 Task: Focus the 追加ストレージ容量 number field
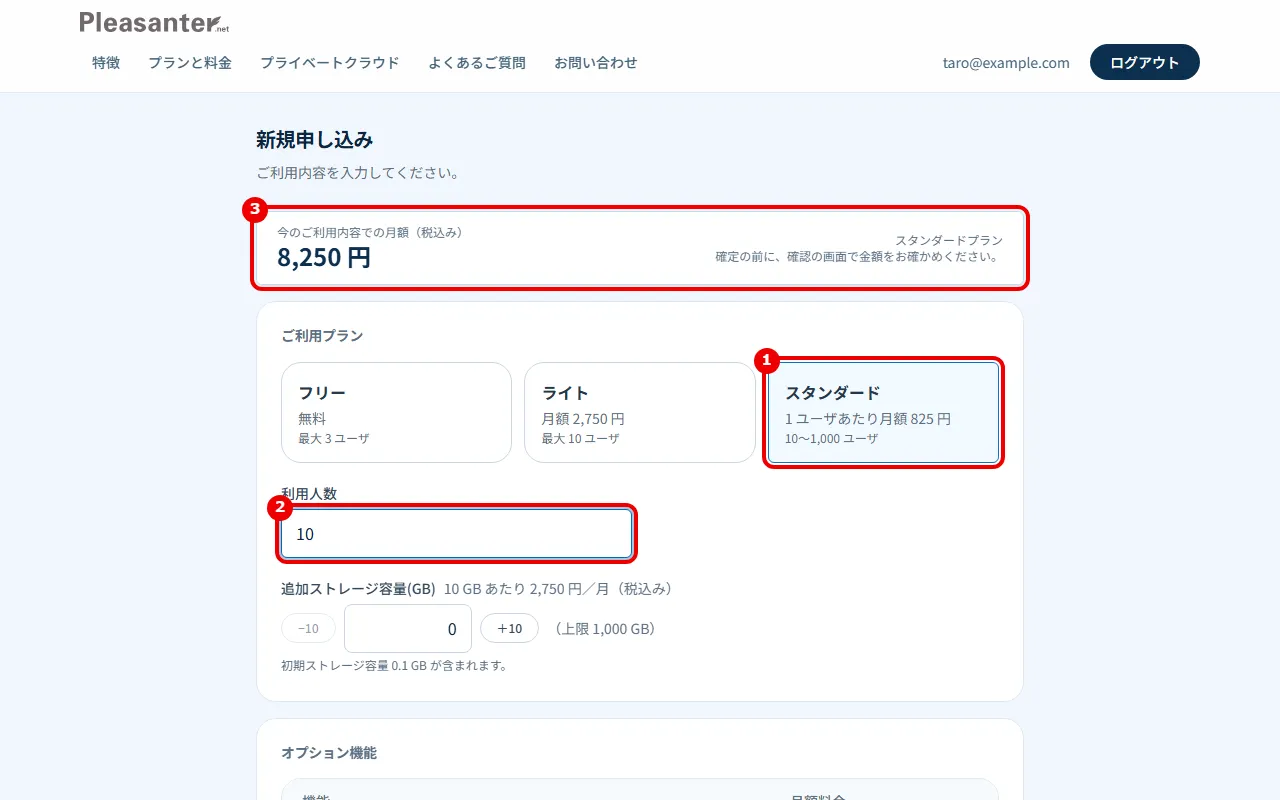click(x=408, y=628)
